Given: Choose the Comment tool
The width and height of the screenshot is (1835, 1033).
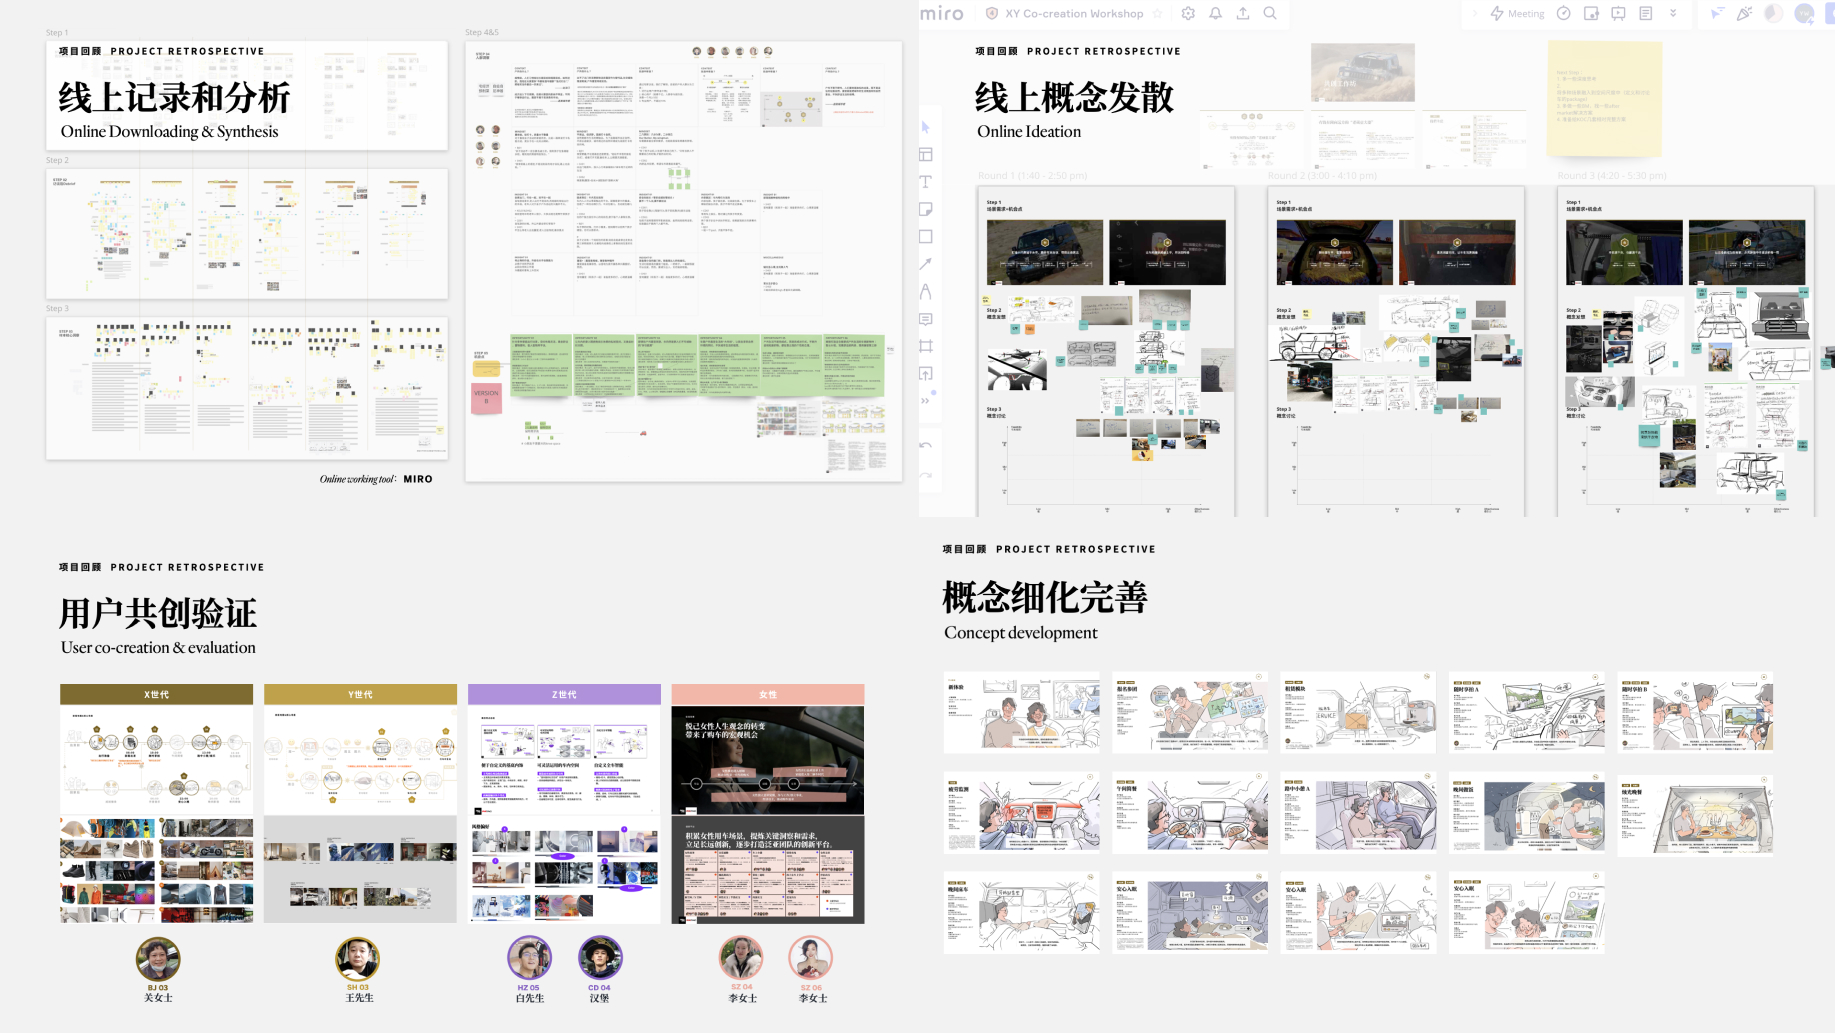Looking at the screenshot, I should point(926,319).
